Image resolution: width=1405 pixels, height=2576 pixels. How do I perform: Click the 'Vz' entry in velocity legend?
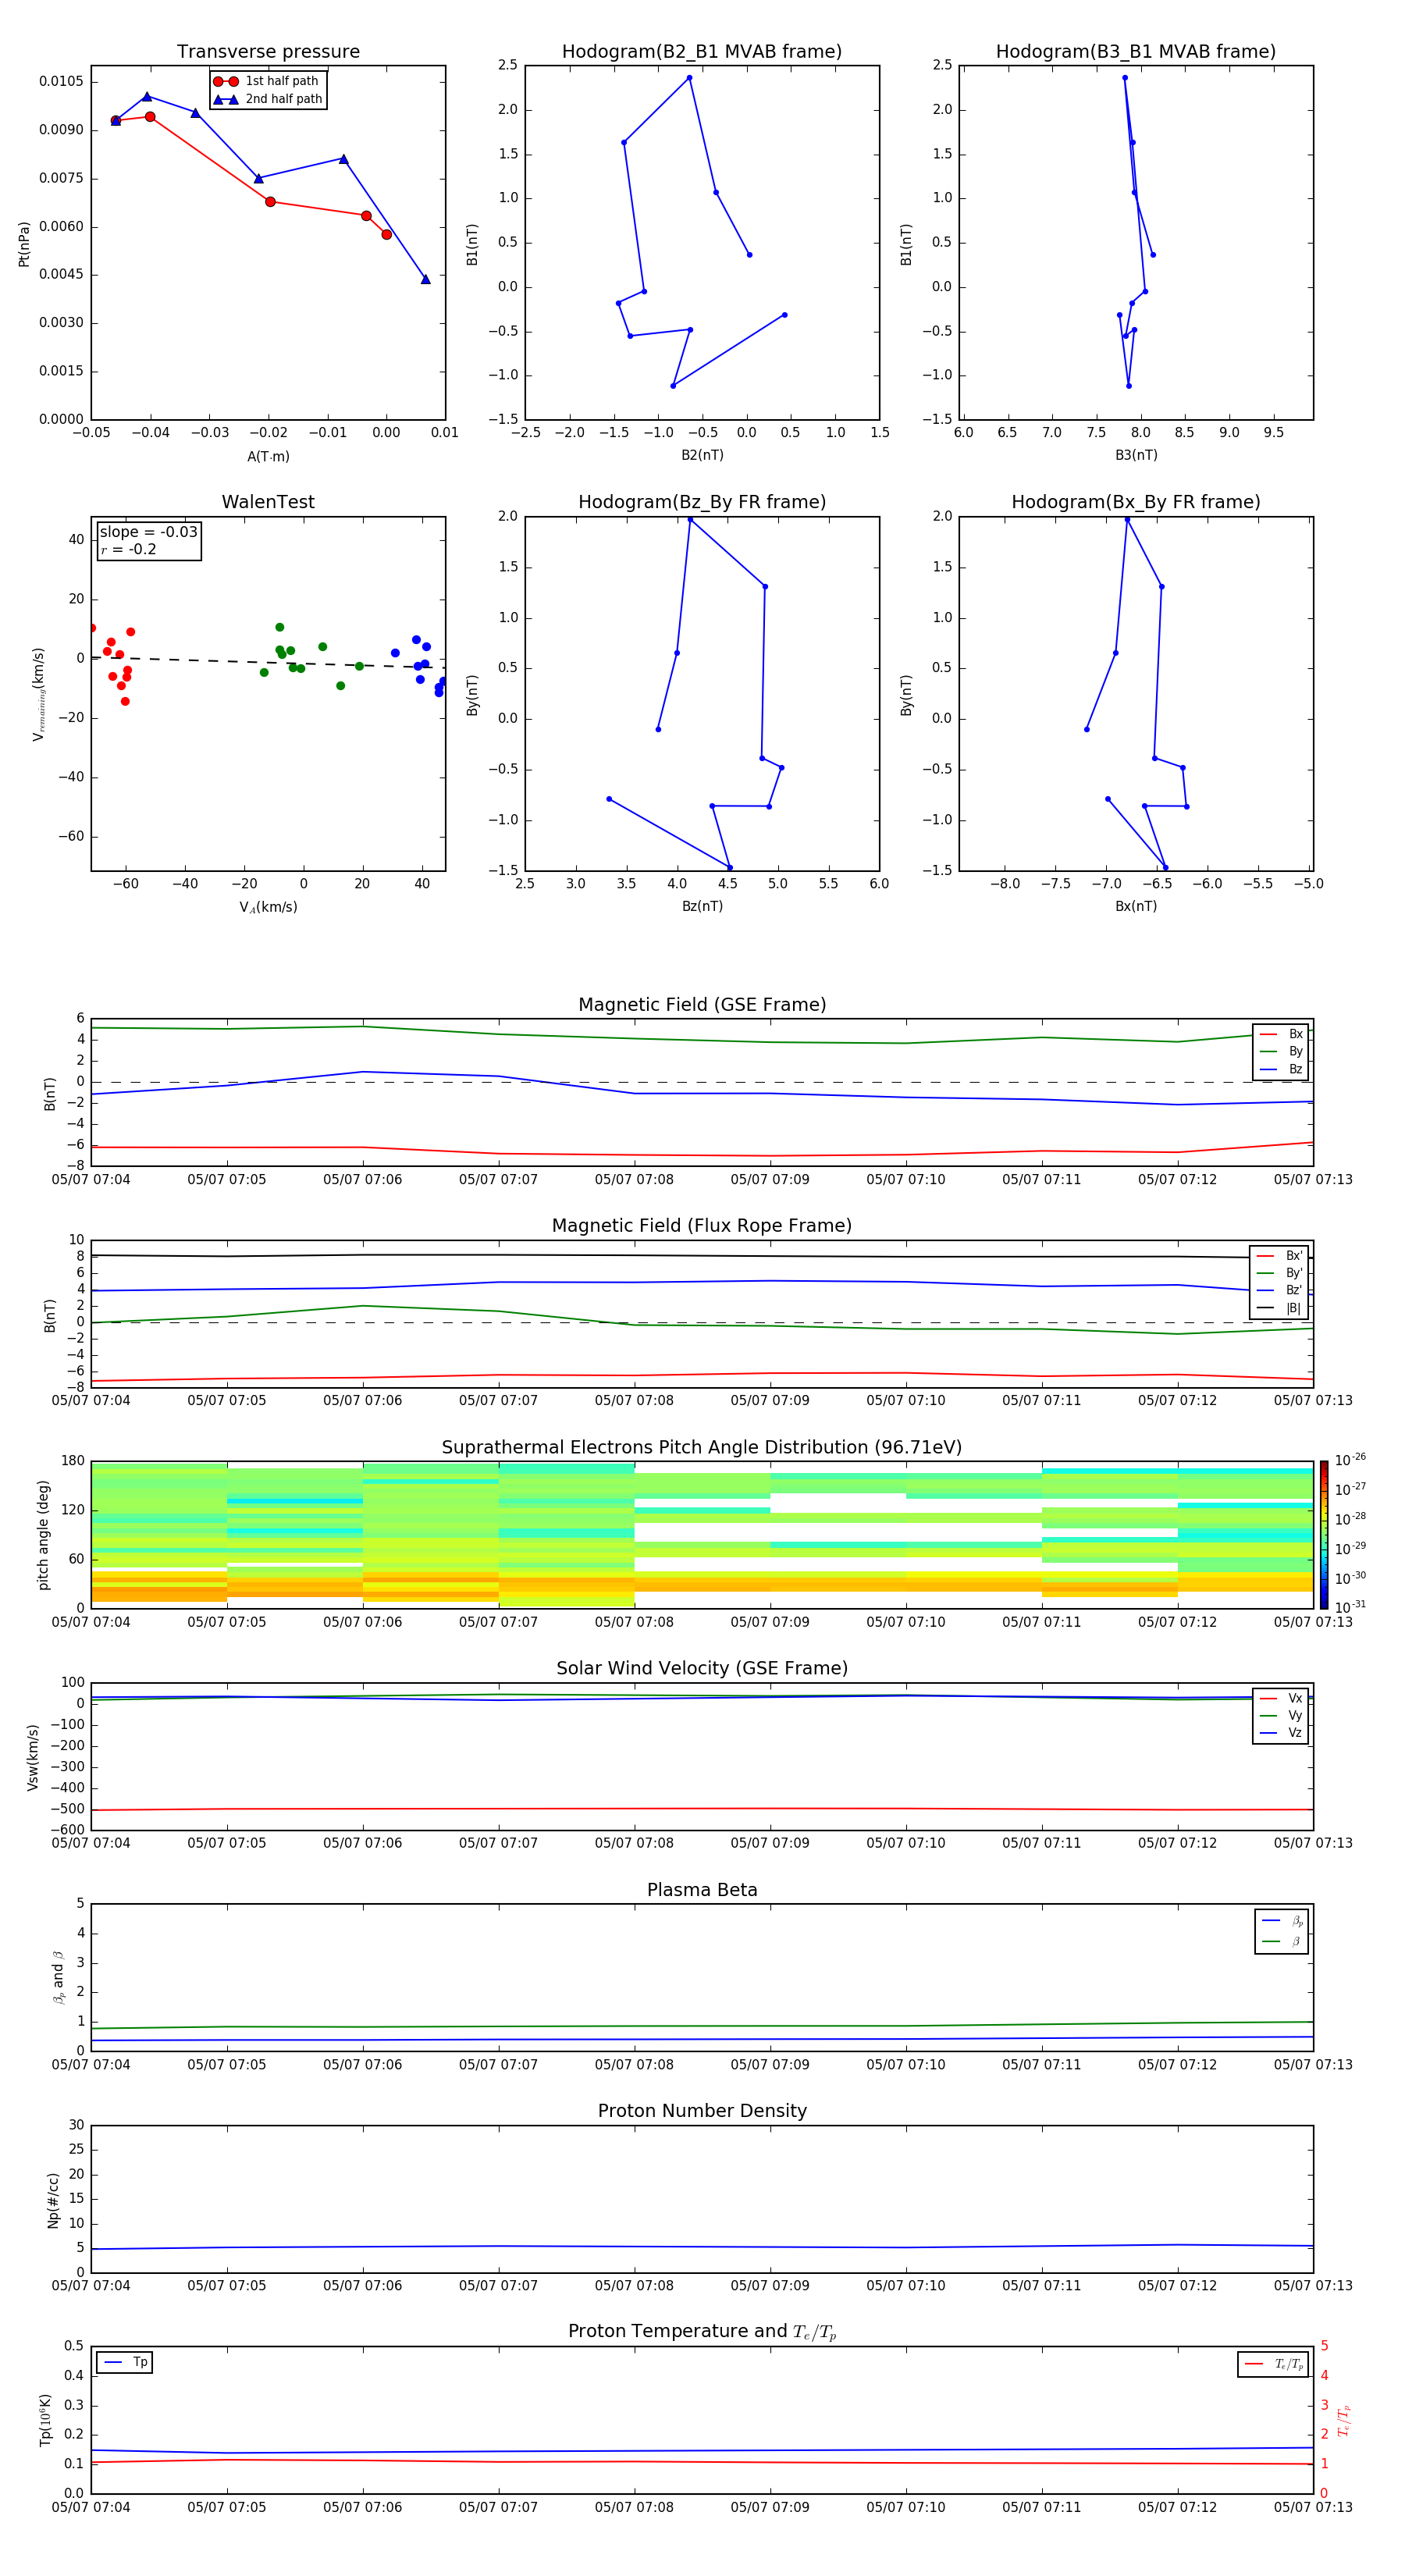coord(1281,1733)
